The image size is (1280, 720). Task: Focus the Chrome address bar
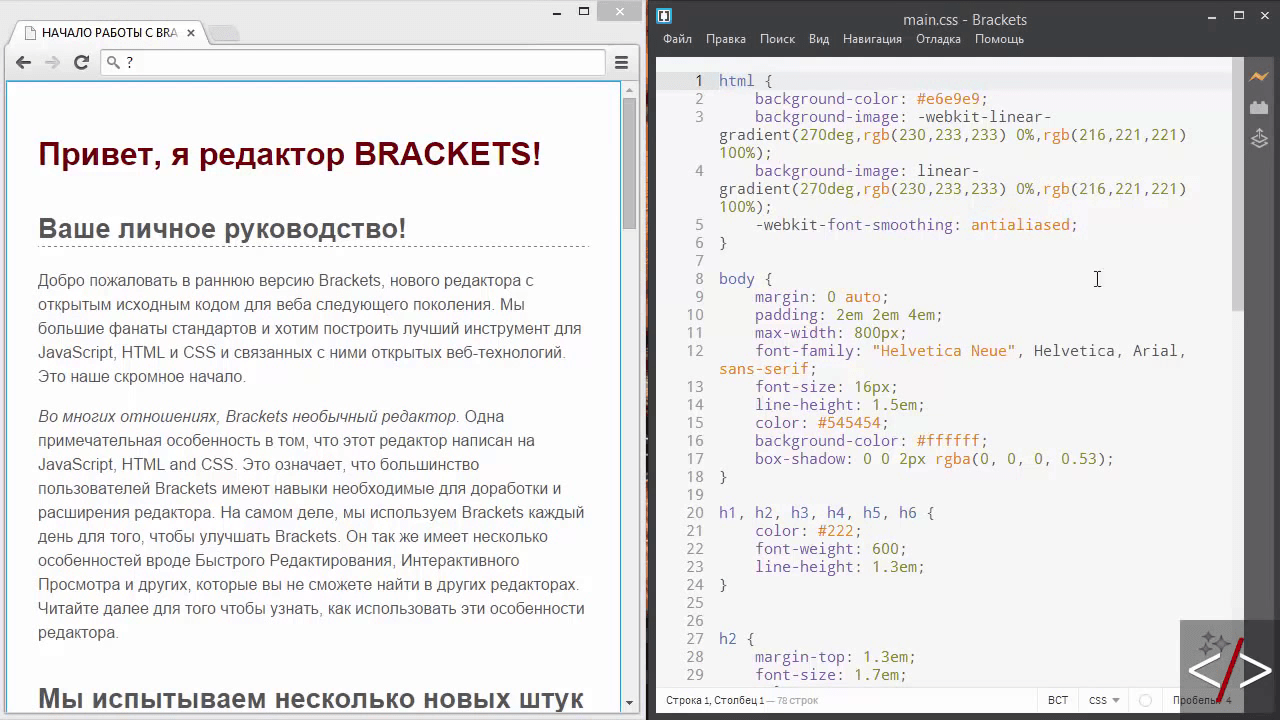[x=355, y=62]
